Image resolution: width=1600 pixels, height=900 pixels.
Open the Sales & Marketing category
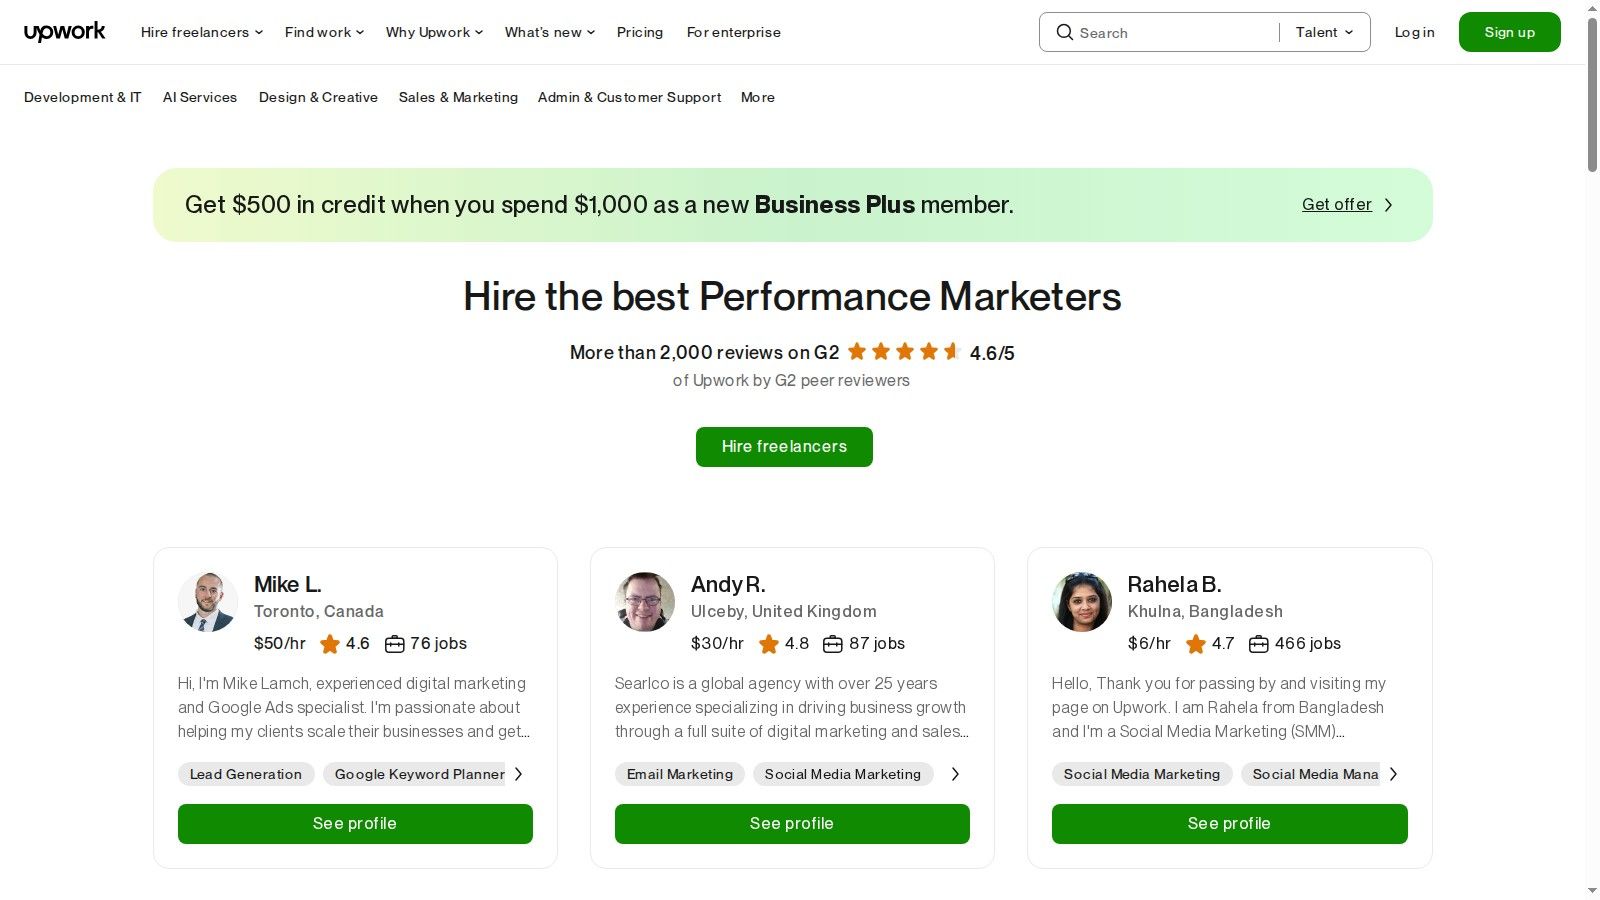(x=458, y=97)
